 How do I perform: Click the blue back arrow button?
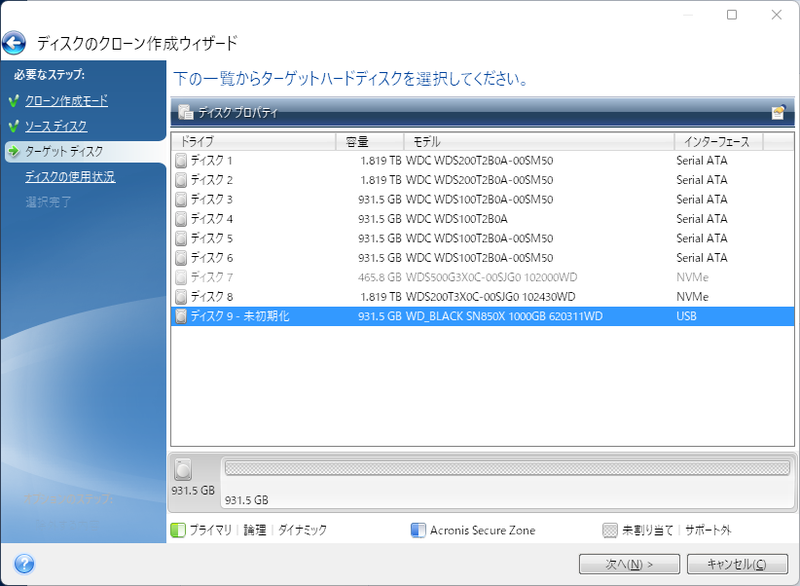[x=14, y=43]
